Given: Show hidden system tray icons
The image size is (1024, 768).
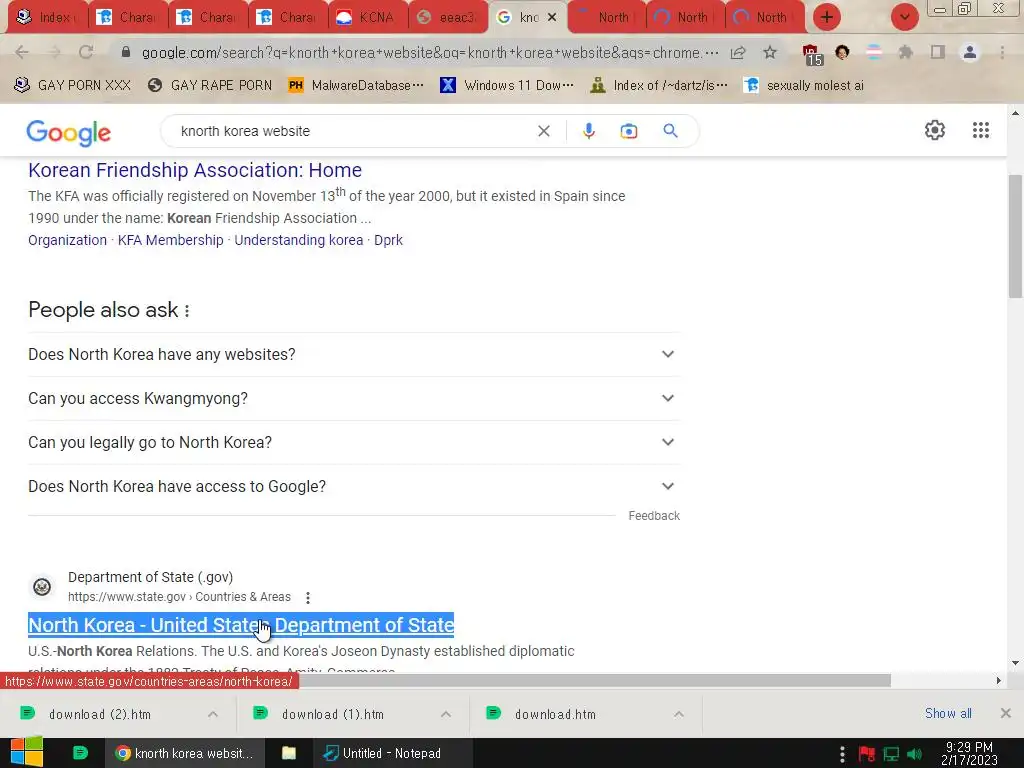Looking at the screenshot, I should point(842,754).
